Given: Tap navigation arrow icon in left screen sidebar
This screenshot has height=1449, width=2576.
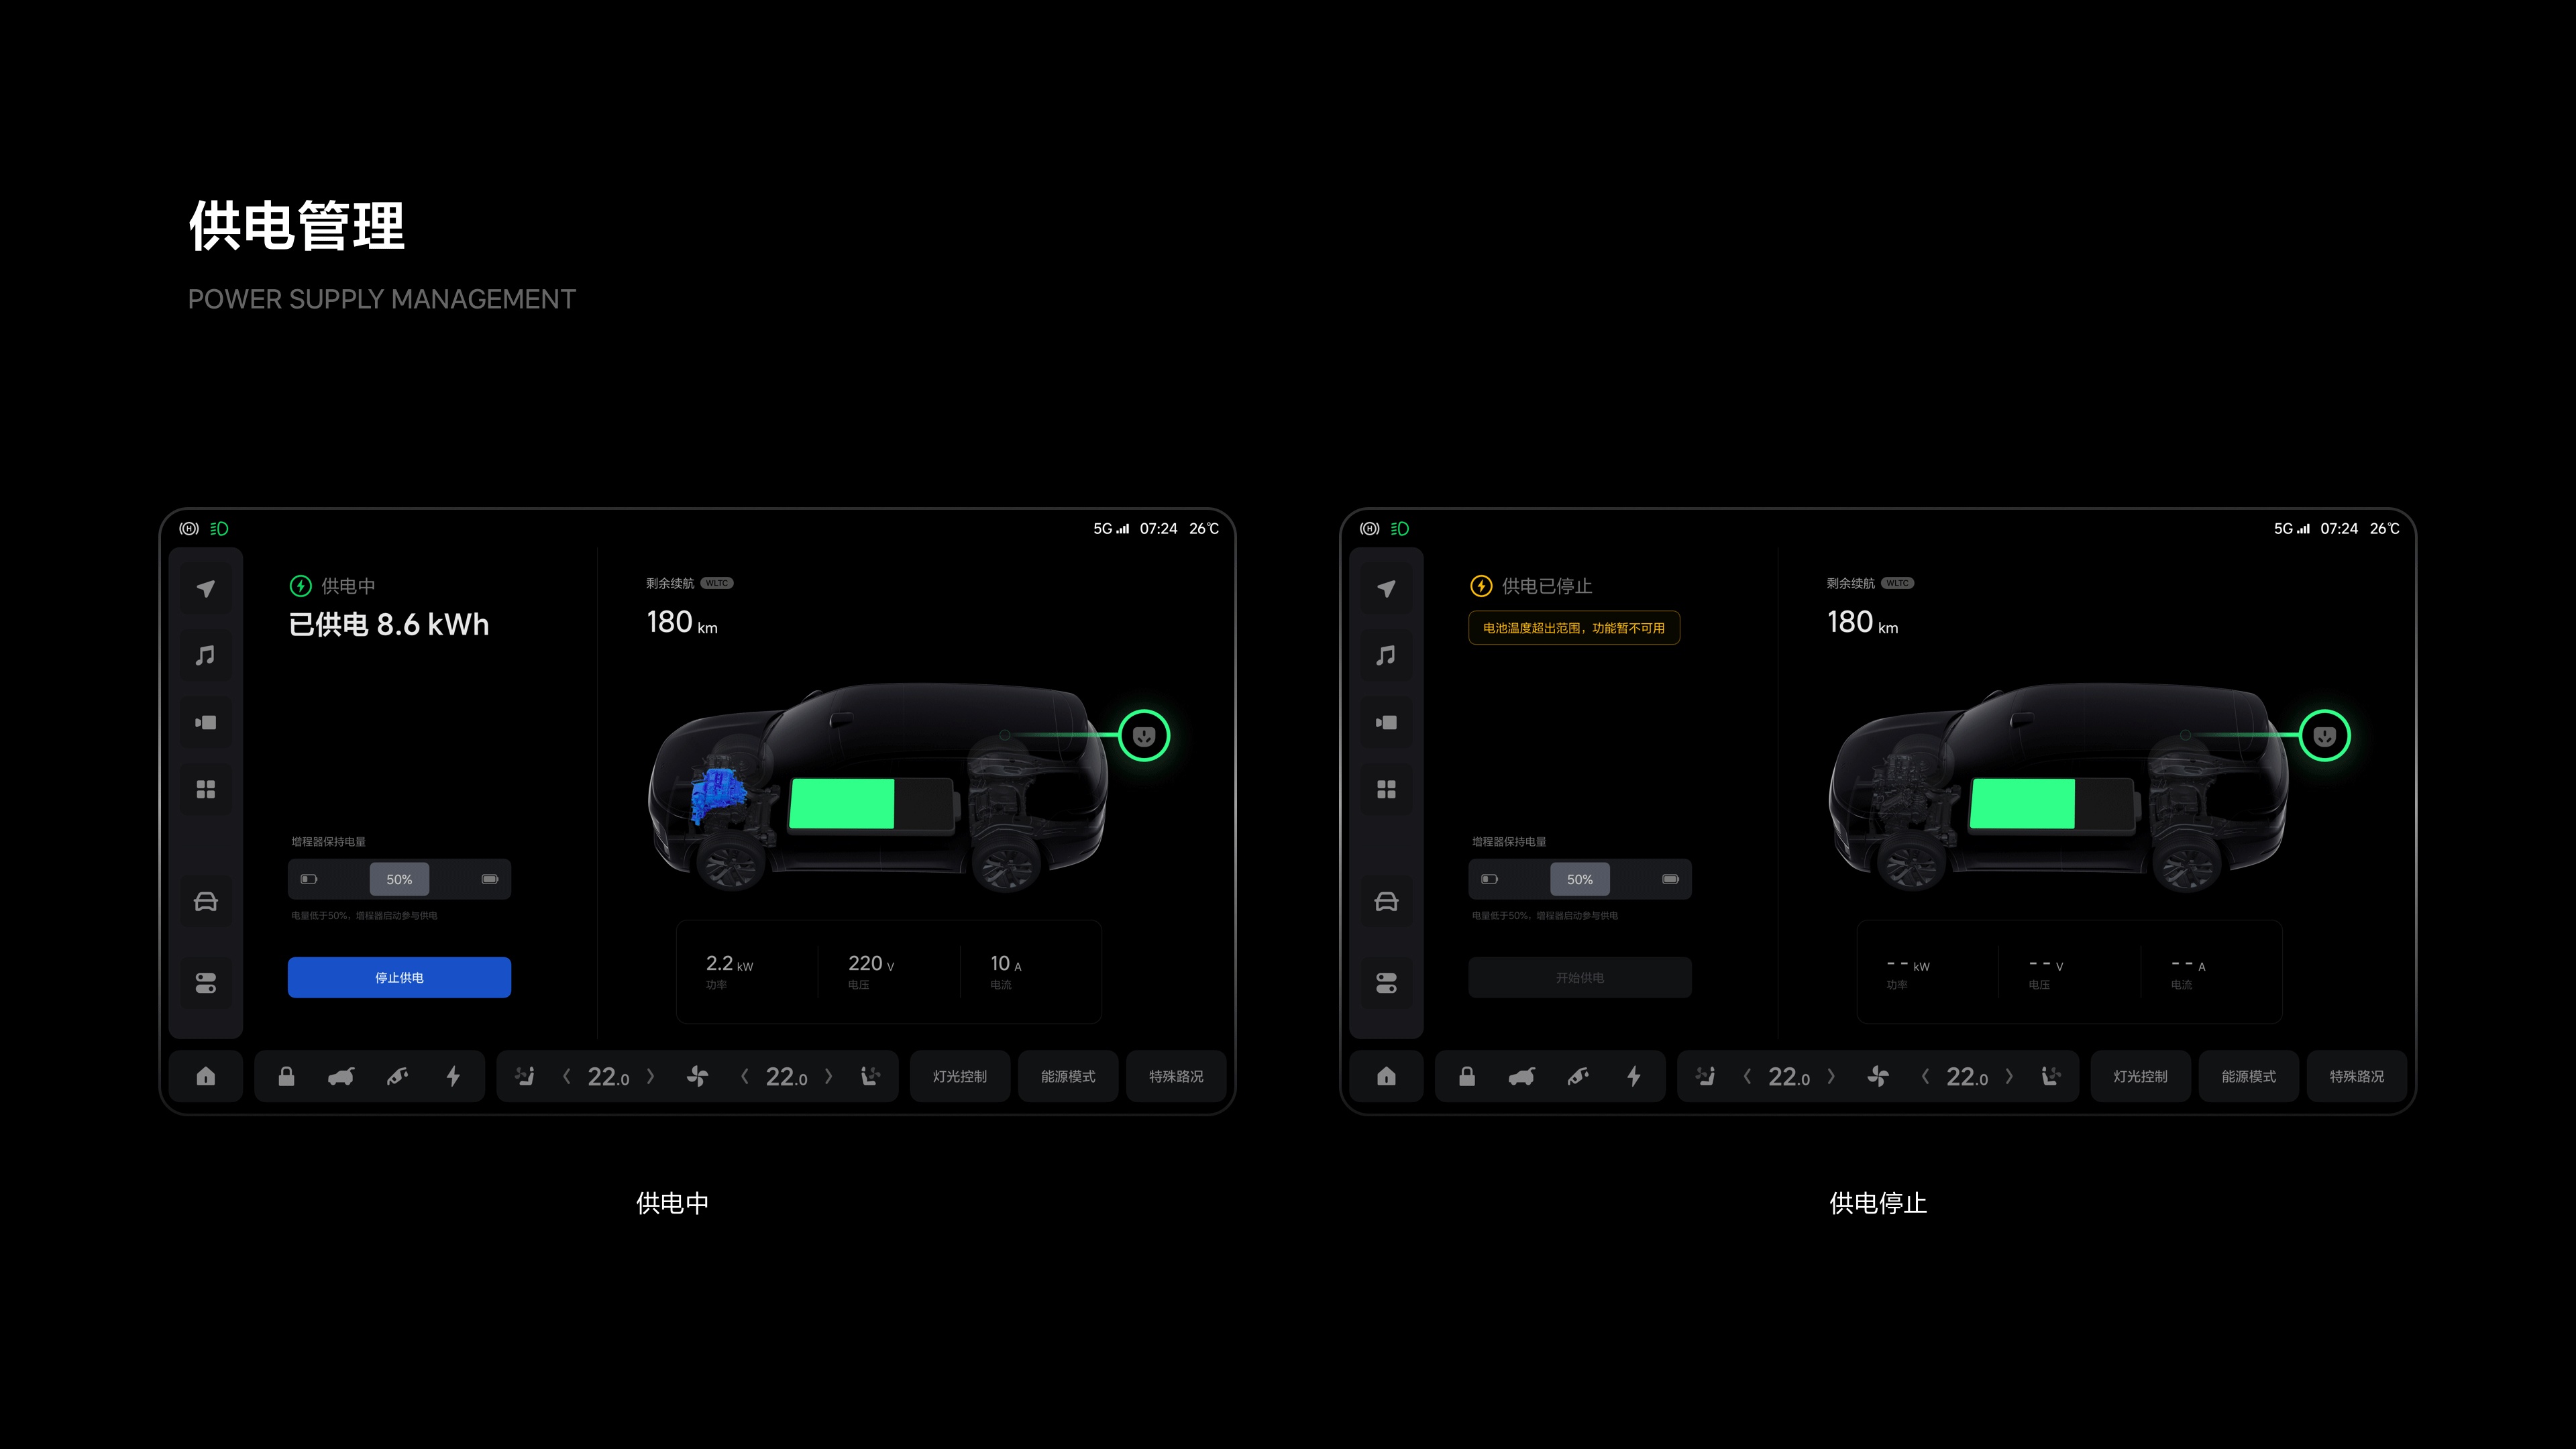Looking at the screenshot, I should tap(205, 589).
